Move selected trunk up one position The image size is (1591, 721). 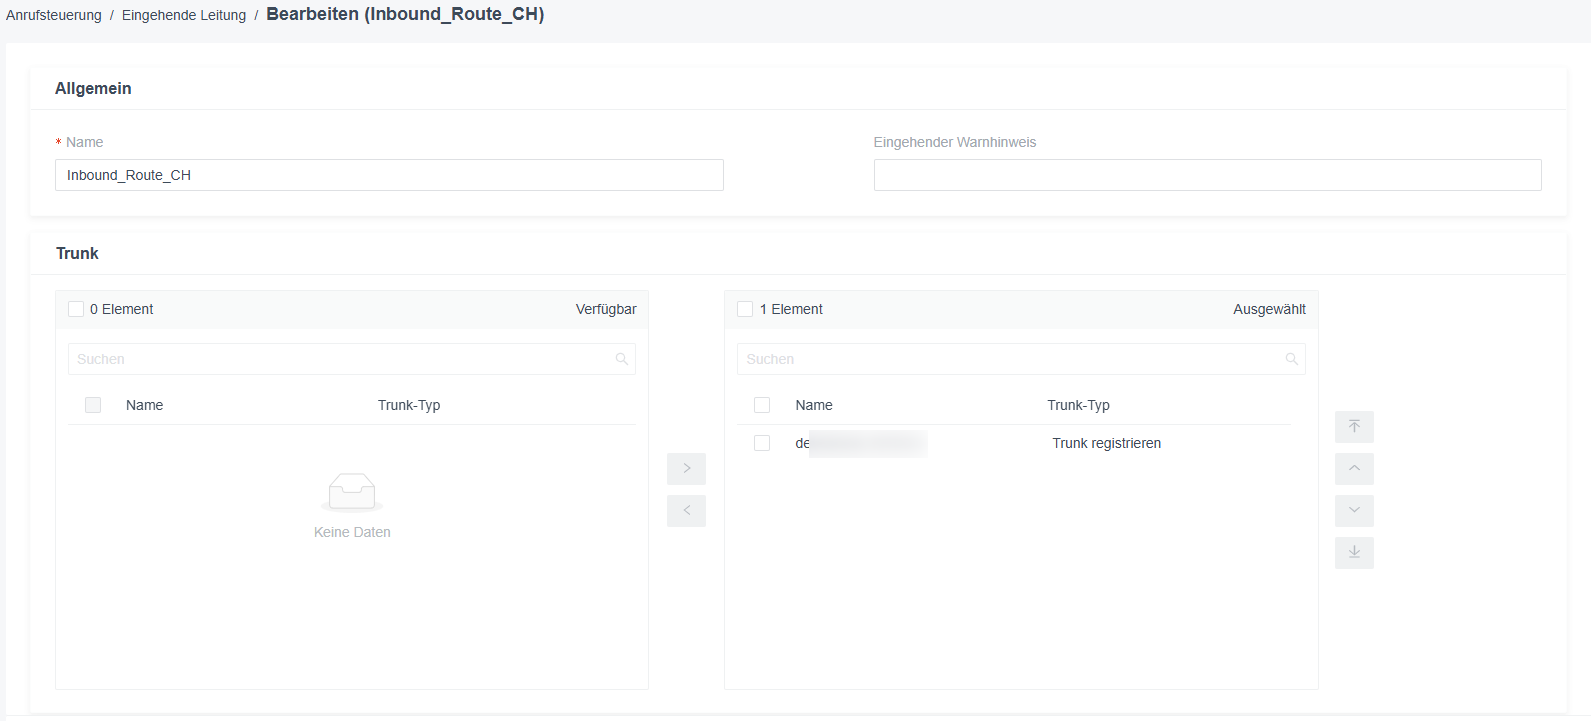pos(1354,469)
